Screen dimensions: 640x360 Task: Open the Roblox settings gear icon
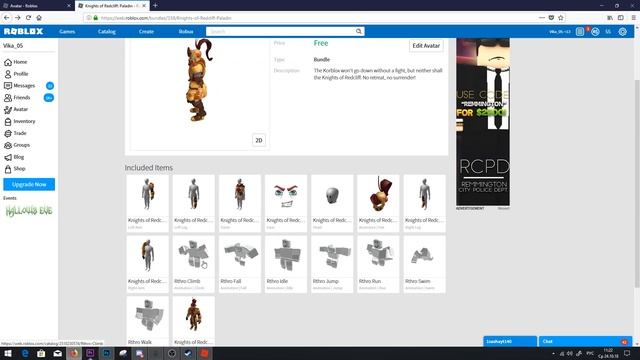(622, 31)
